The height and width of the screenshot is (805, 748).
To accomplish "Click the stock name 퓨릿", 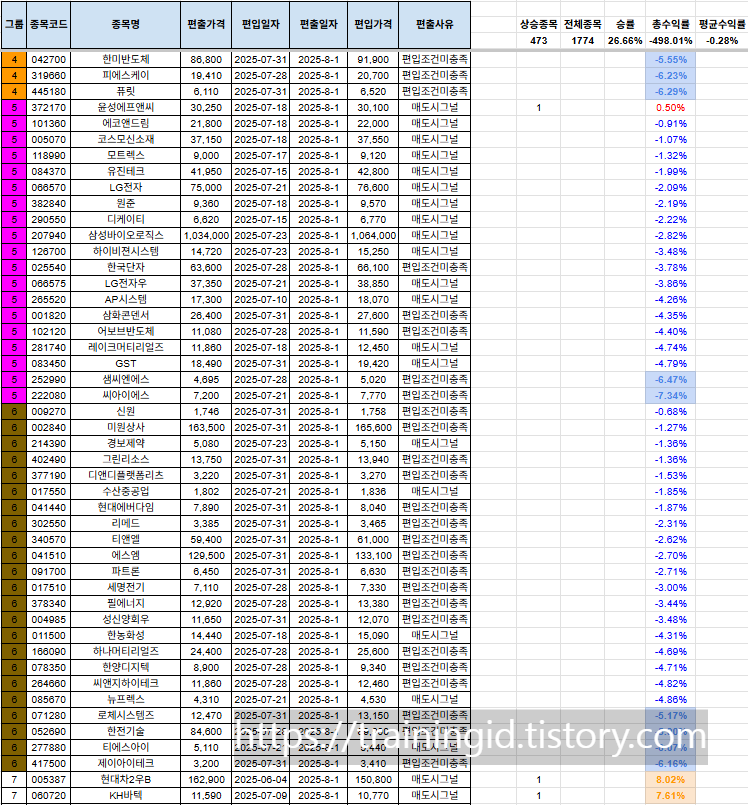I will 125,91.
